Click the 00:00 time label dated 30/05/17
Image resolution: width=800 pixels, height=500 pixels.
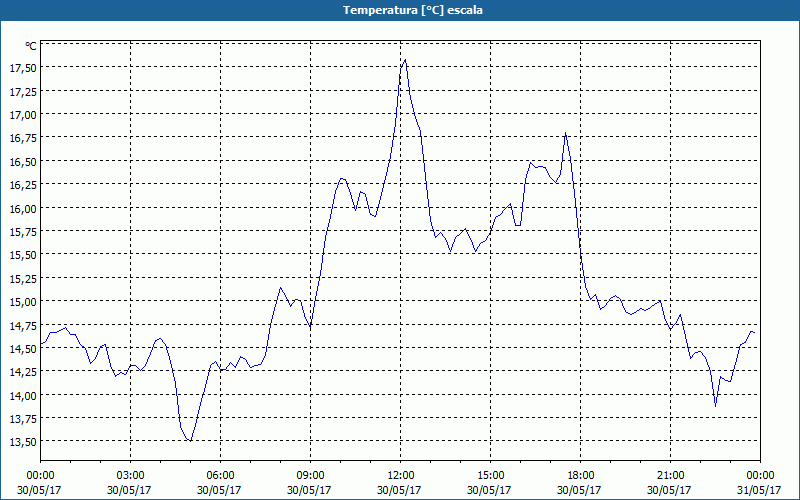point(40,476)
